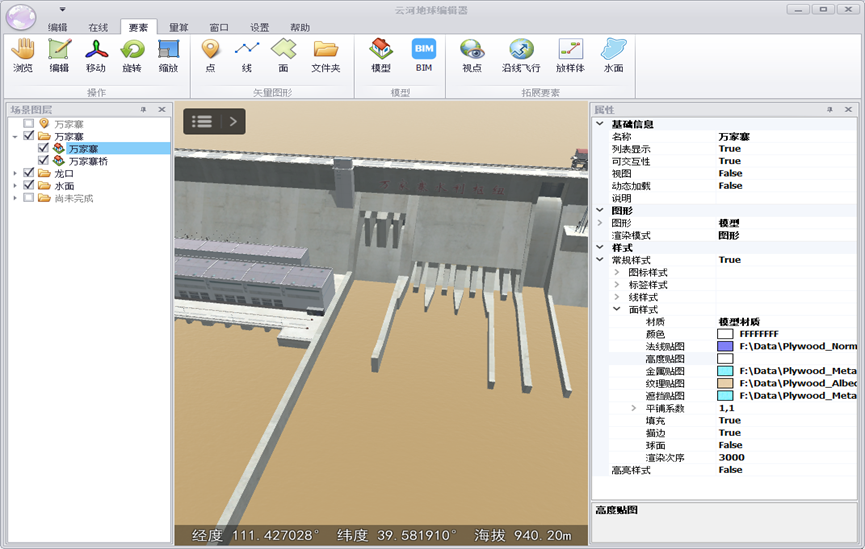Screen dimensions: 865x549
Task: Open the 窗口 ribbon tab
Action: [x=219, y=27]
